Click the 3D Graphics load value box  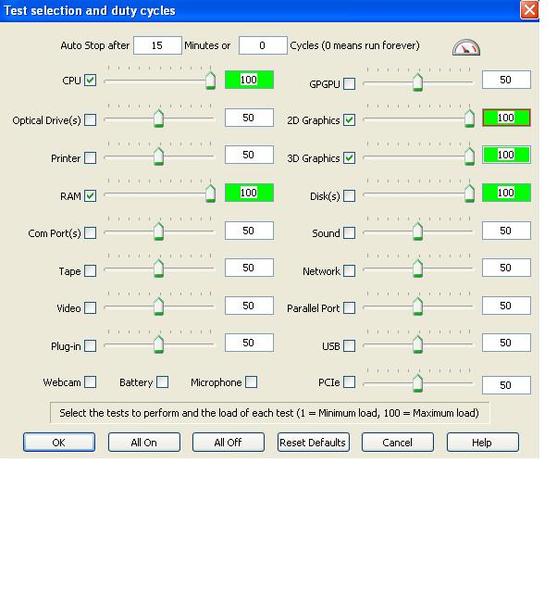(x=506, y=155)
